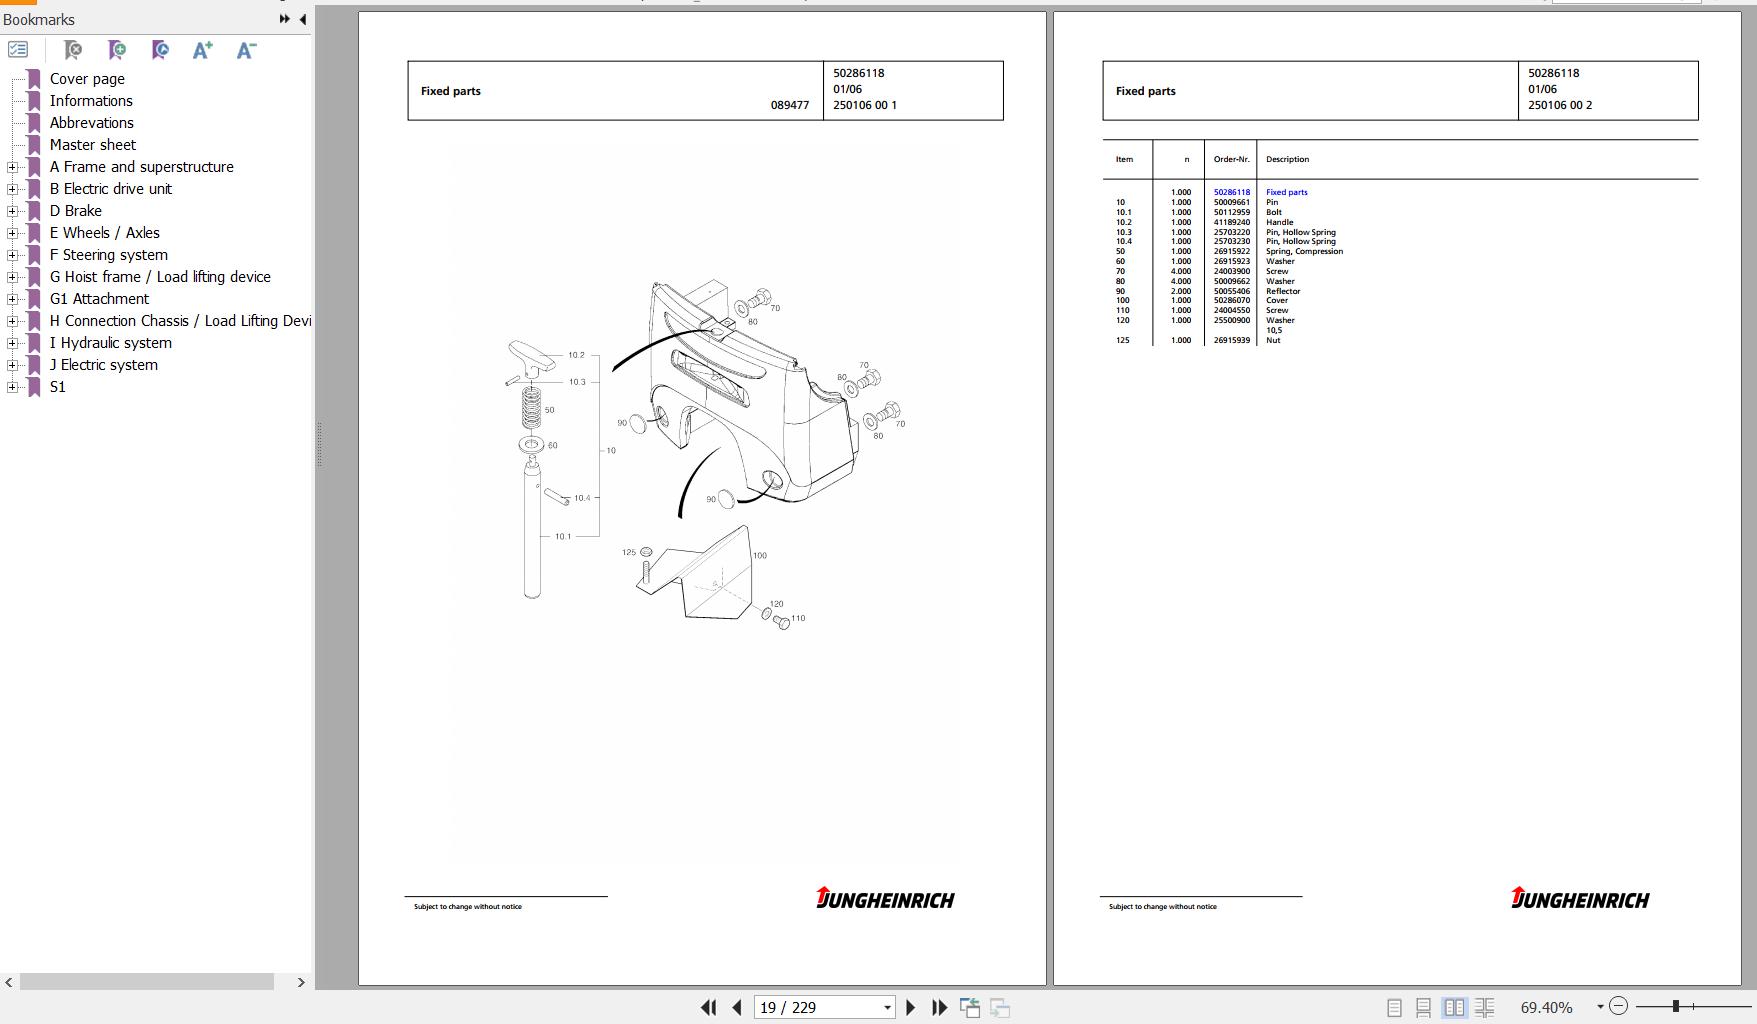Jump to the last page

(939, 1008)
